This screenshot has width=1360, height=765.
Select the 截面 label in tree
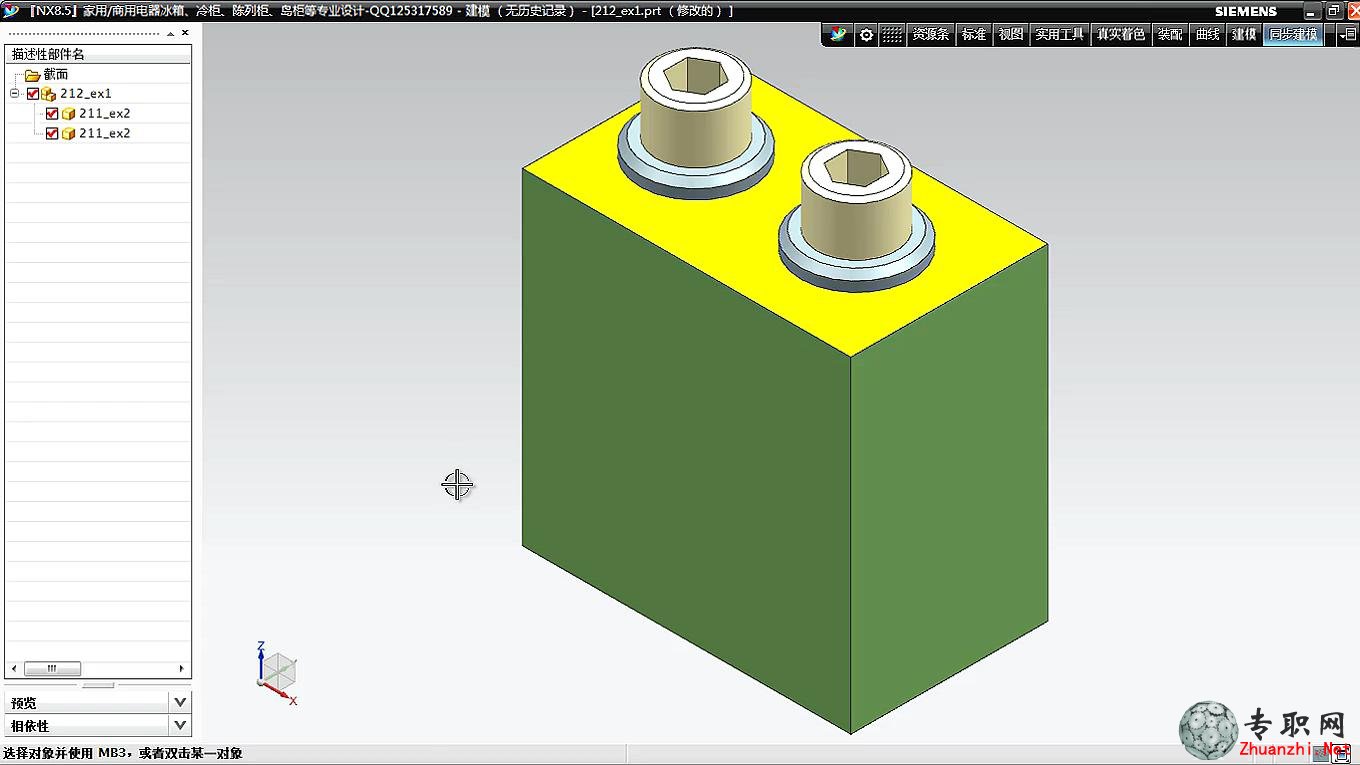56,75
